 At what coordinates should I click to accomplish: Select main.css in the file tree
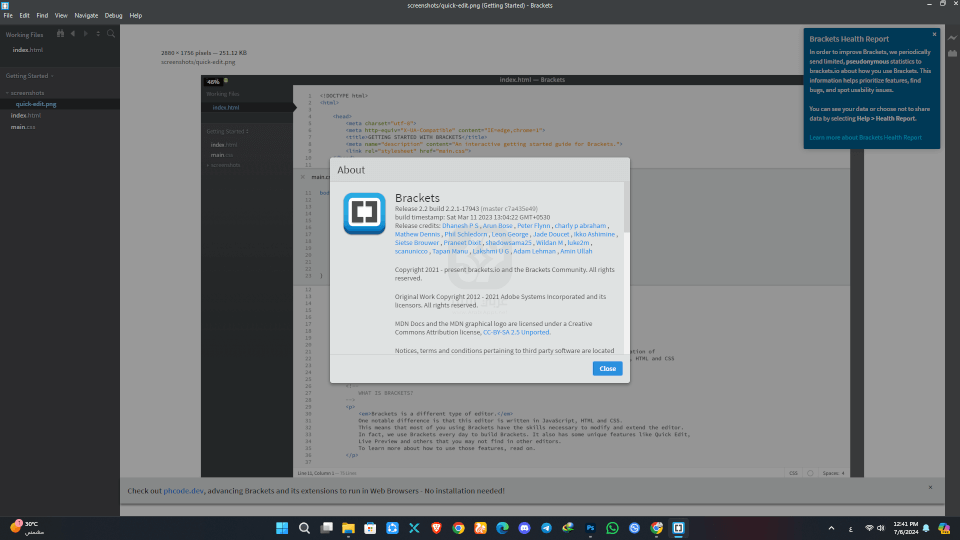click(x=23, y=127)
